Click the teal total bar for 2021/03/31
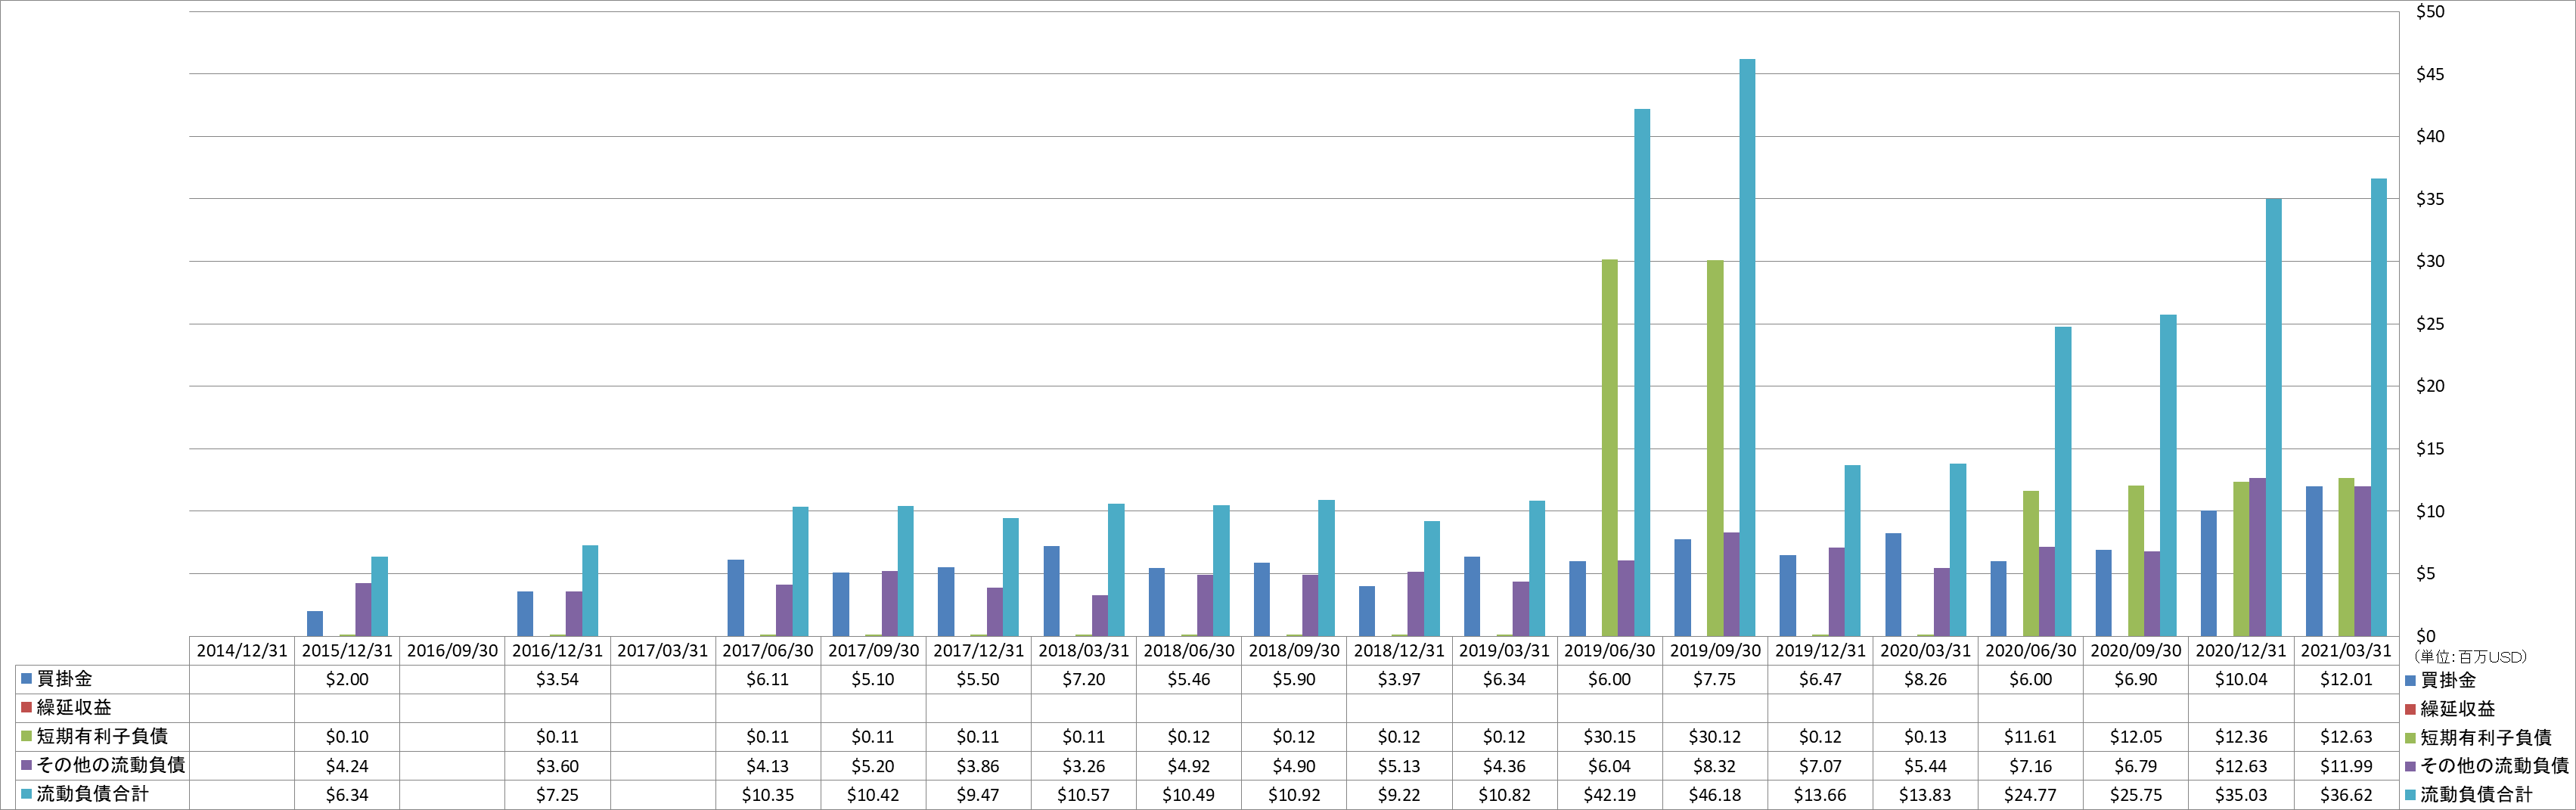The height and width of the screenshot is (810, 2576). (2379, 407)
